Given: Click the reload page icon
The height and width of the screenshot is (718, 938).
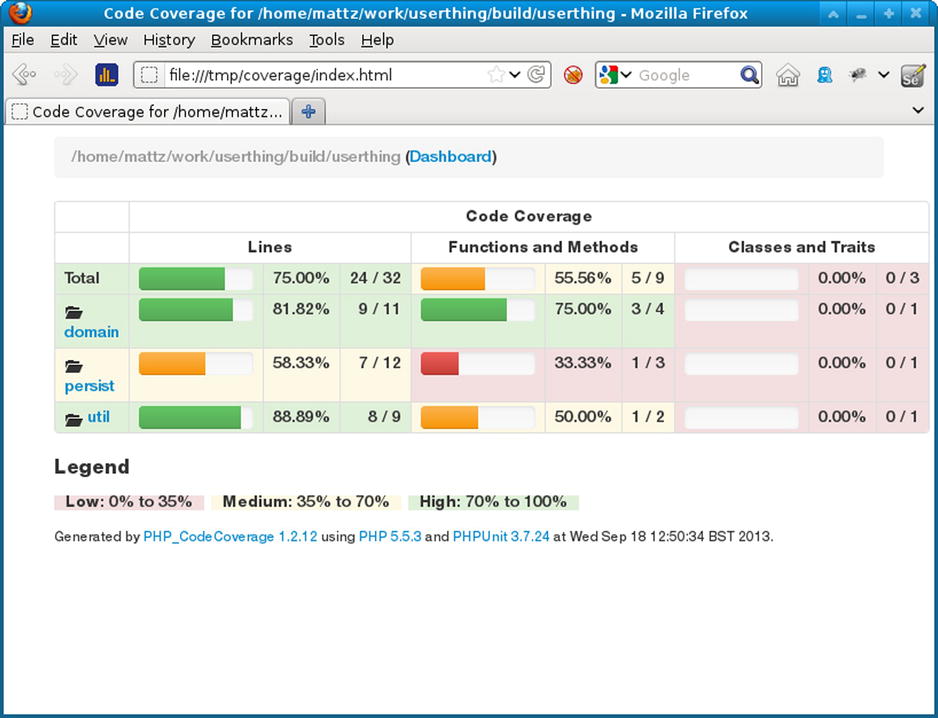Looking at the screenshot, I should click(537, 75).
